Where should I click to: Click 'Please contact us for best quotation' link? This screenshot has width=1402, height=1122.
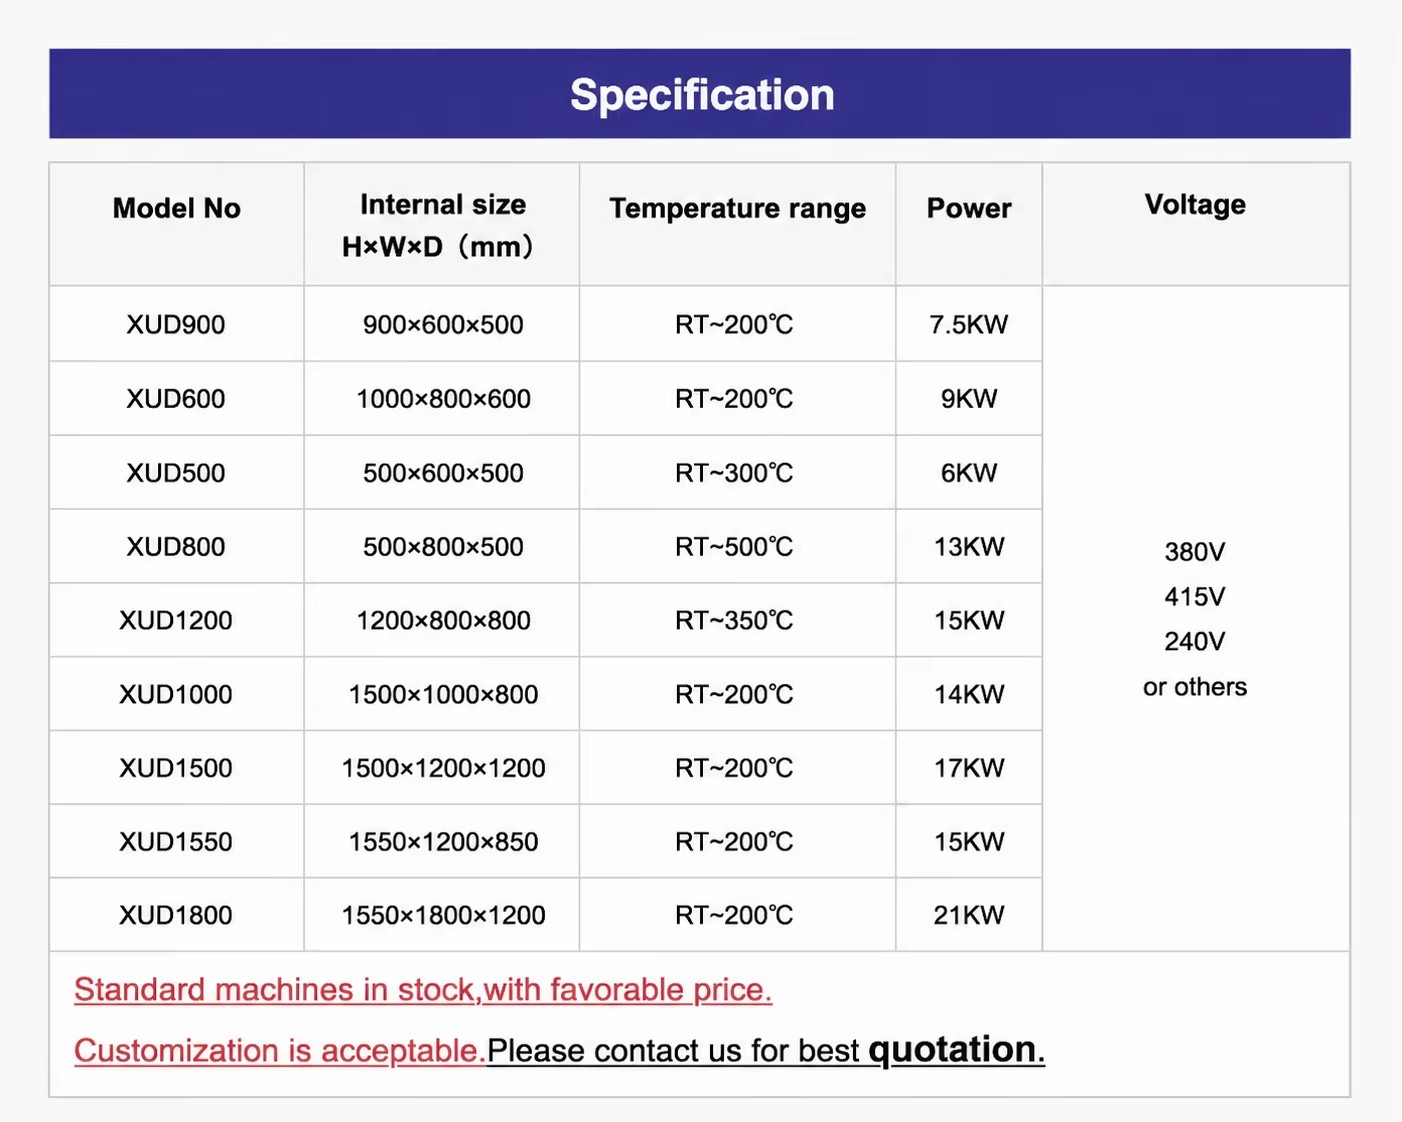coord(766,1050)
